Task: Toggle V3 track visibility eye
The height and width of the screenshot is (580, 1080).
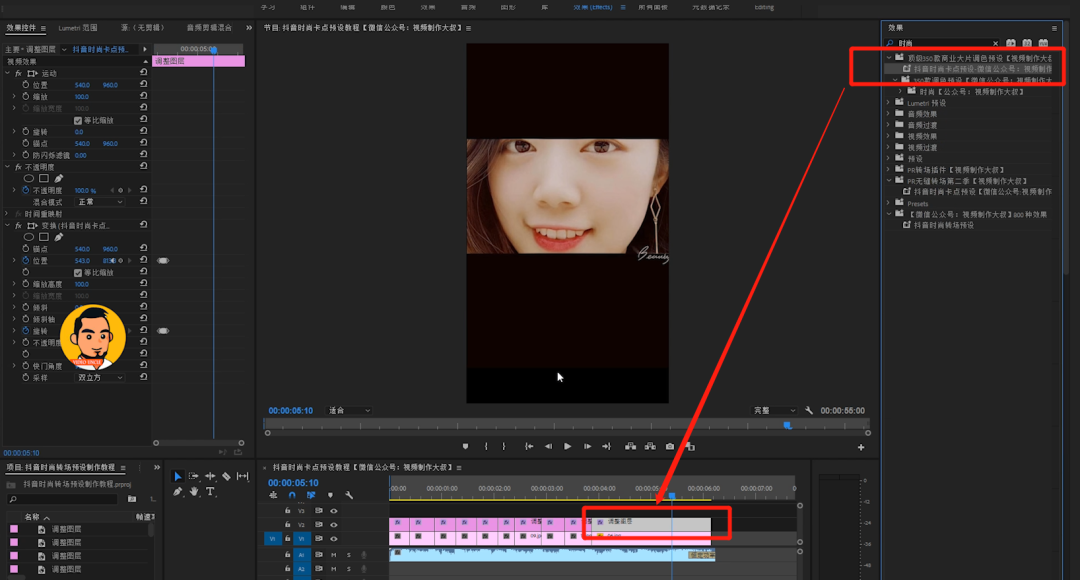Action: click(334, 511)
